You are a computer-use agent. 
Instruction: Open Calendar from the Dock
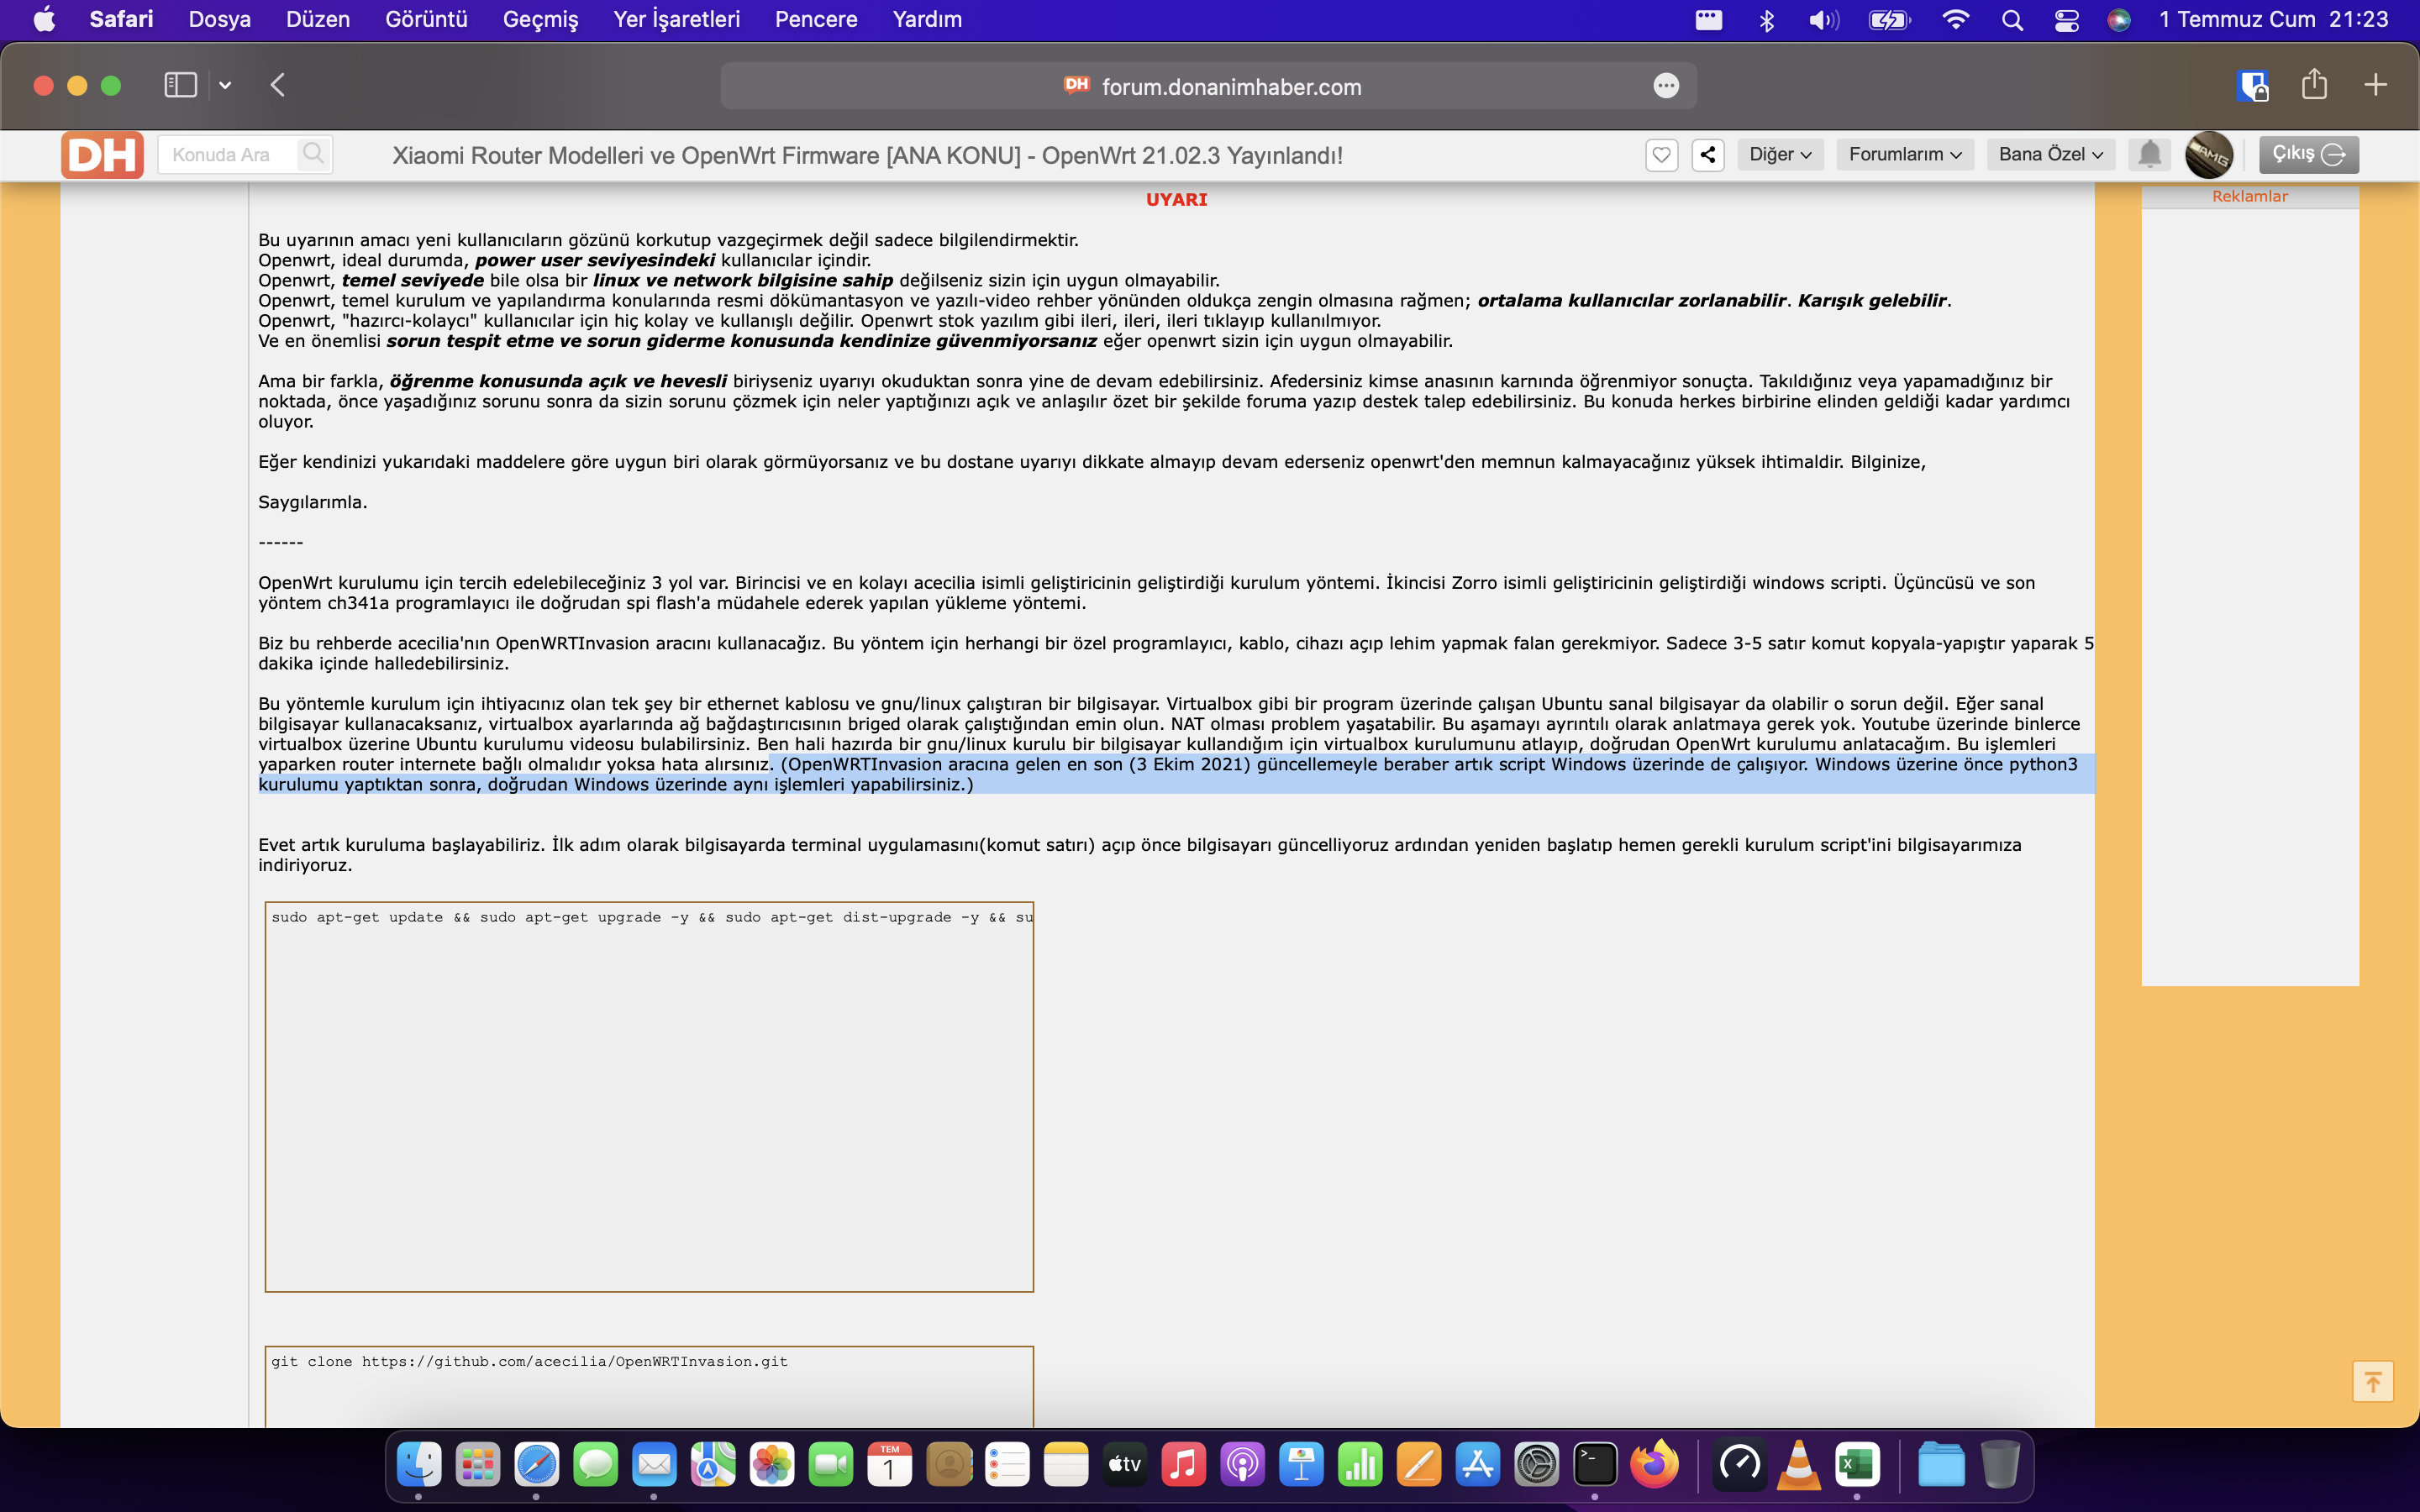tap(889, 1465)
